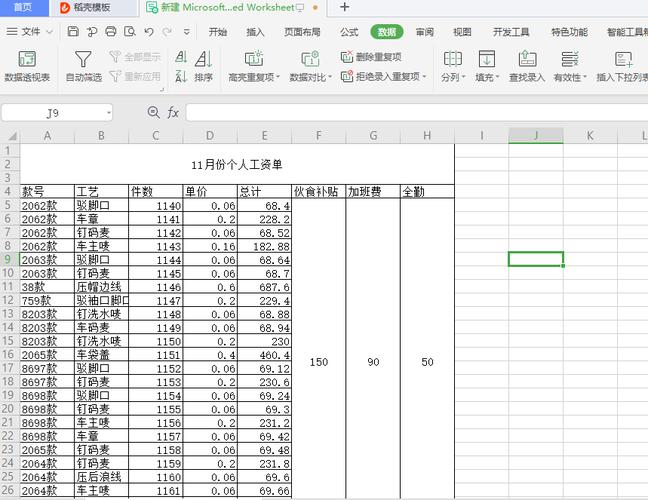This screenshot has height=500, width=648.
Task: Open the 文件 menu dropdown arrow
Action: point(50,32)
